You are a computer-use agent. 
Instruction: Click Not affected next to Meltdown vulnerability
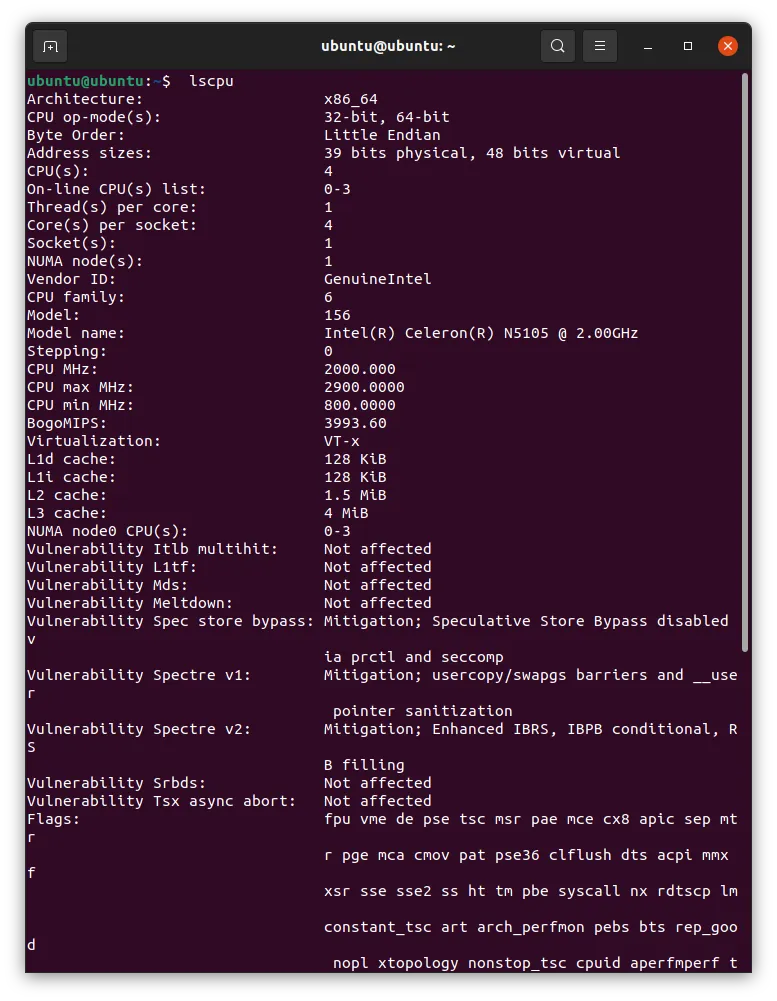point(377,603)
